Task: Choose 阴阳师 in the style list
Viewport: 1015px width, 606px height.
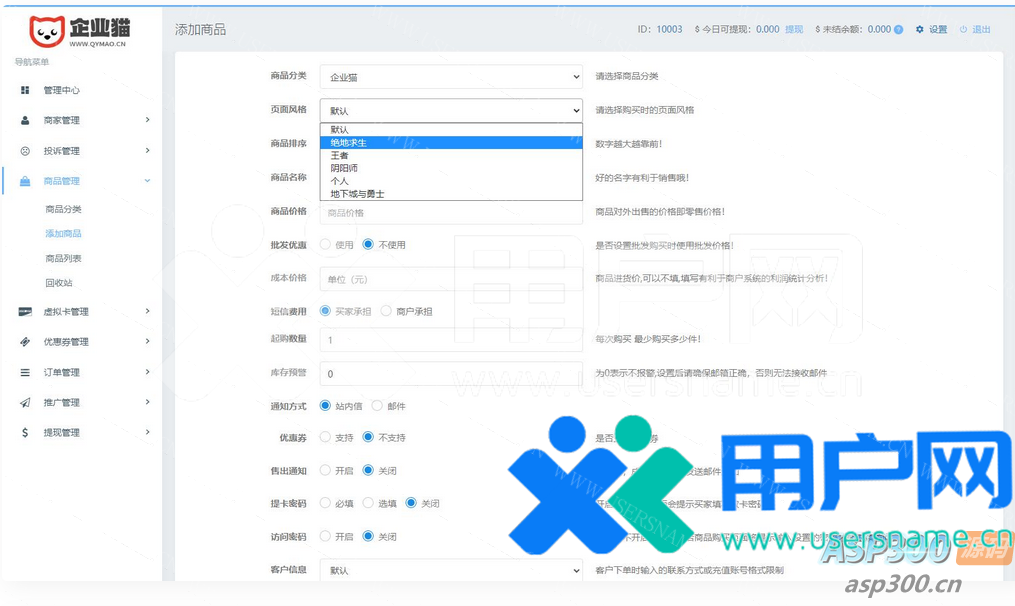Action: [x=451, y=168]
